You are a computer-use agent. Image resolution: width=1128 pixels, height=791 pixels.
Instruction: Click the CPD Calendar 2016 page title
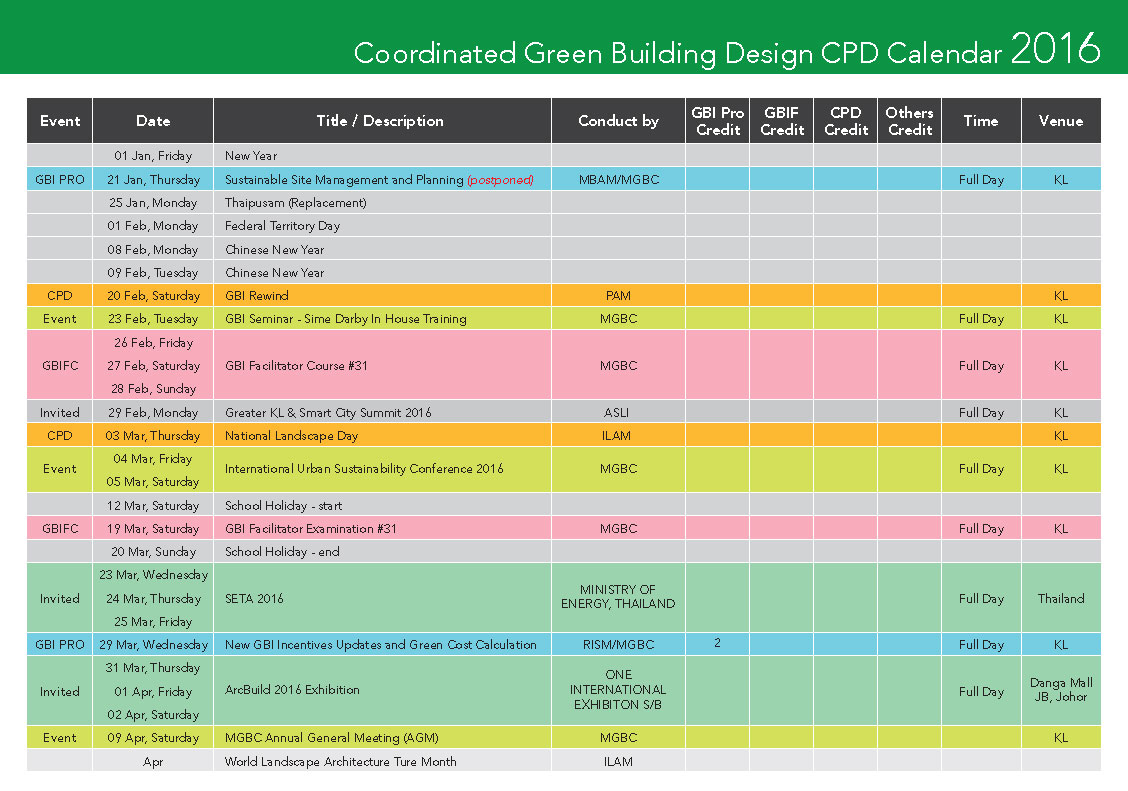click(727, 50)
